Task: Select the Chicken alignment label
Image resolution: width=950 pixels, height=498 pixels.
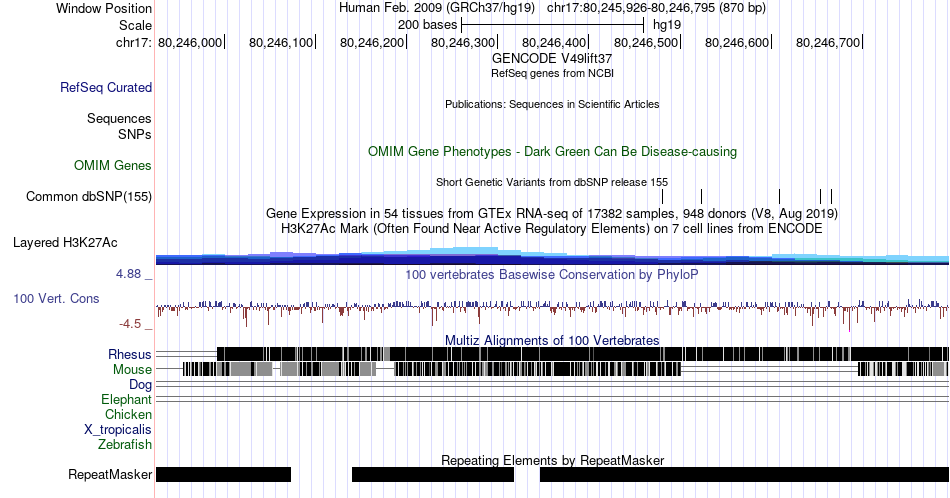Action: coord(128,414)
